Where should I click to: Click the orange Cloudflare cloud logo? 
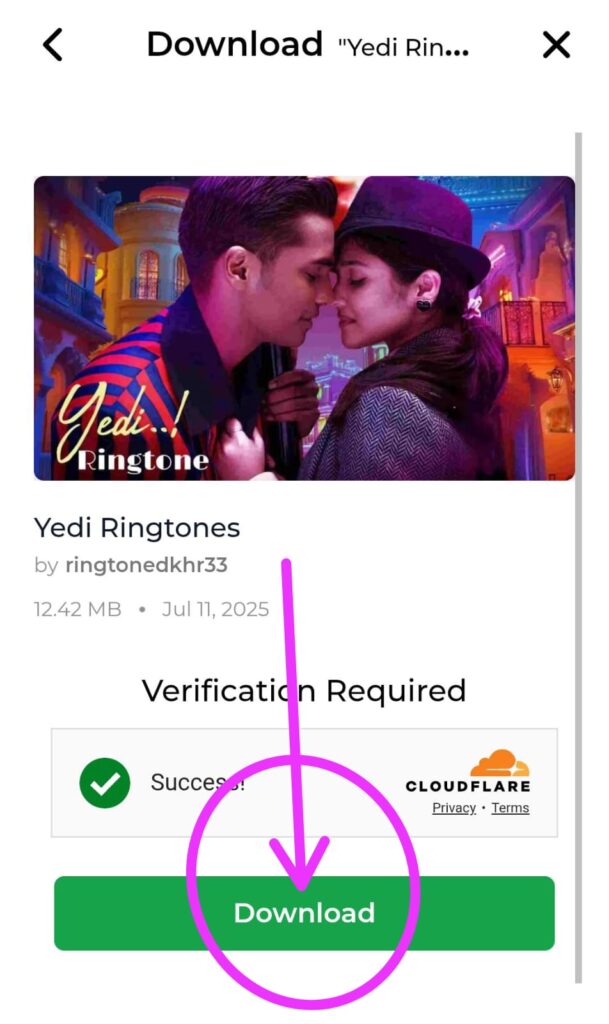point(499,763)
